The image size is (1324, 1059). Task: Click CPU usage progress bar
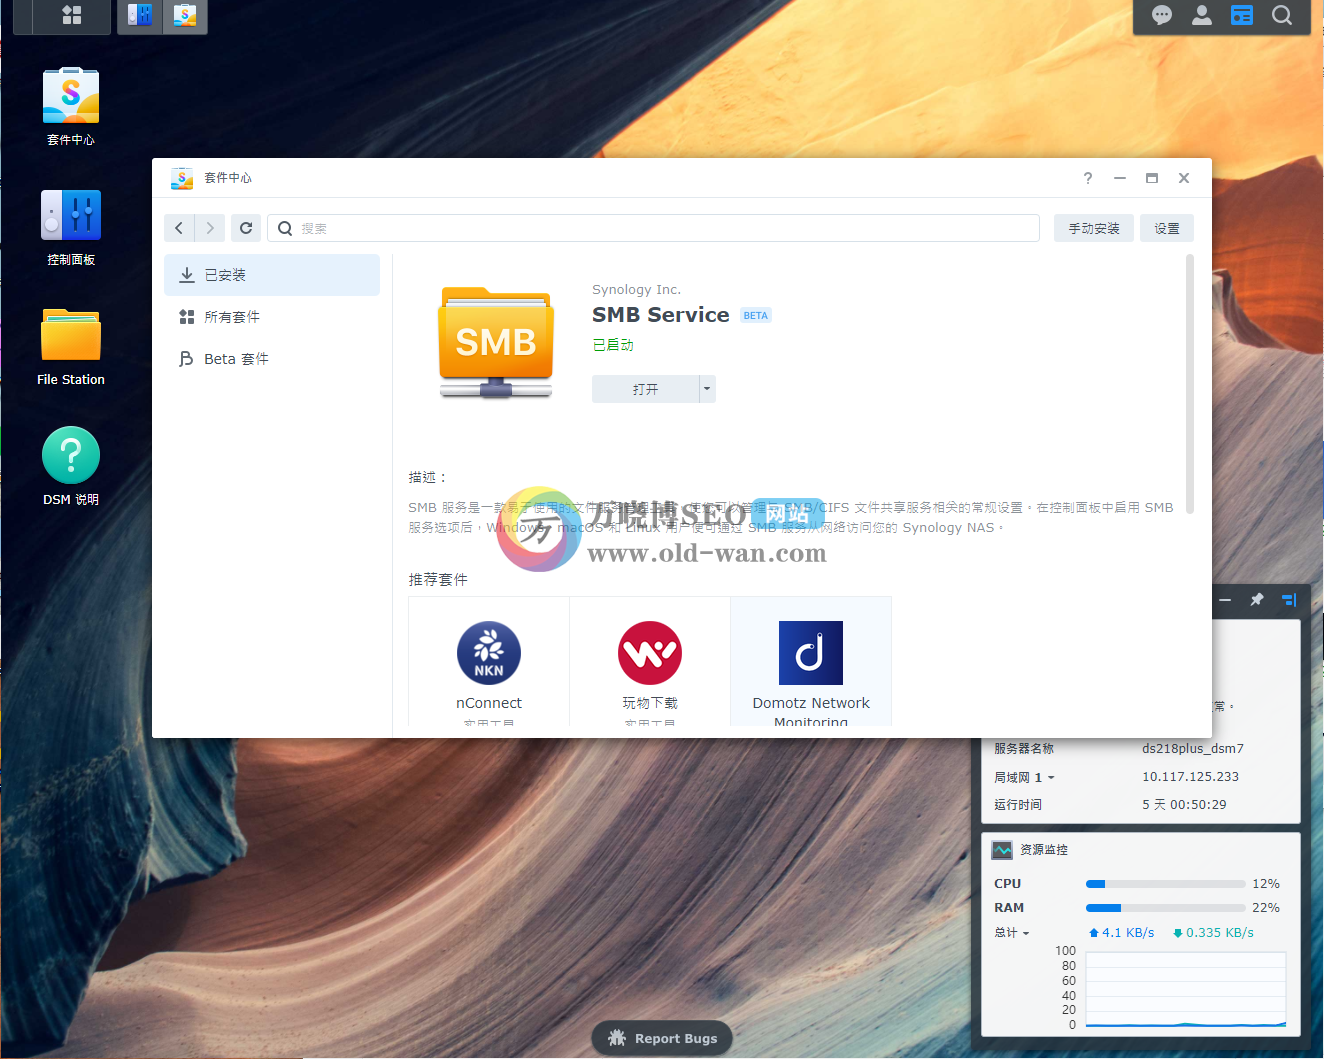click(1165, 884)
